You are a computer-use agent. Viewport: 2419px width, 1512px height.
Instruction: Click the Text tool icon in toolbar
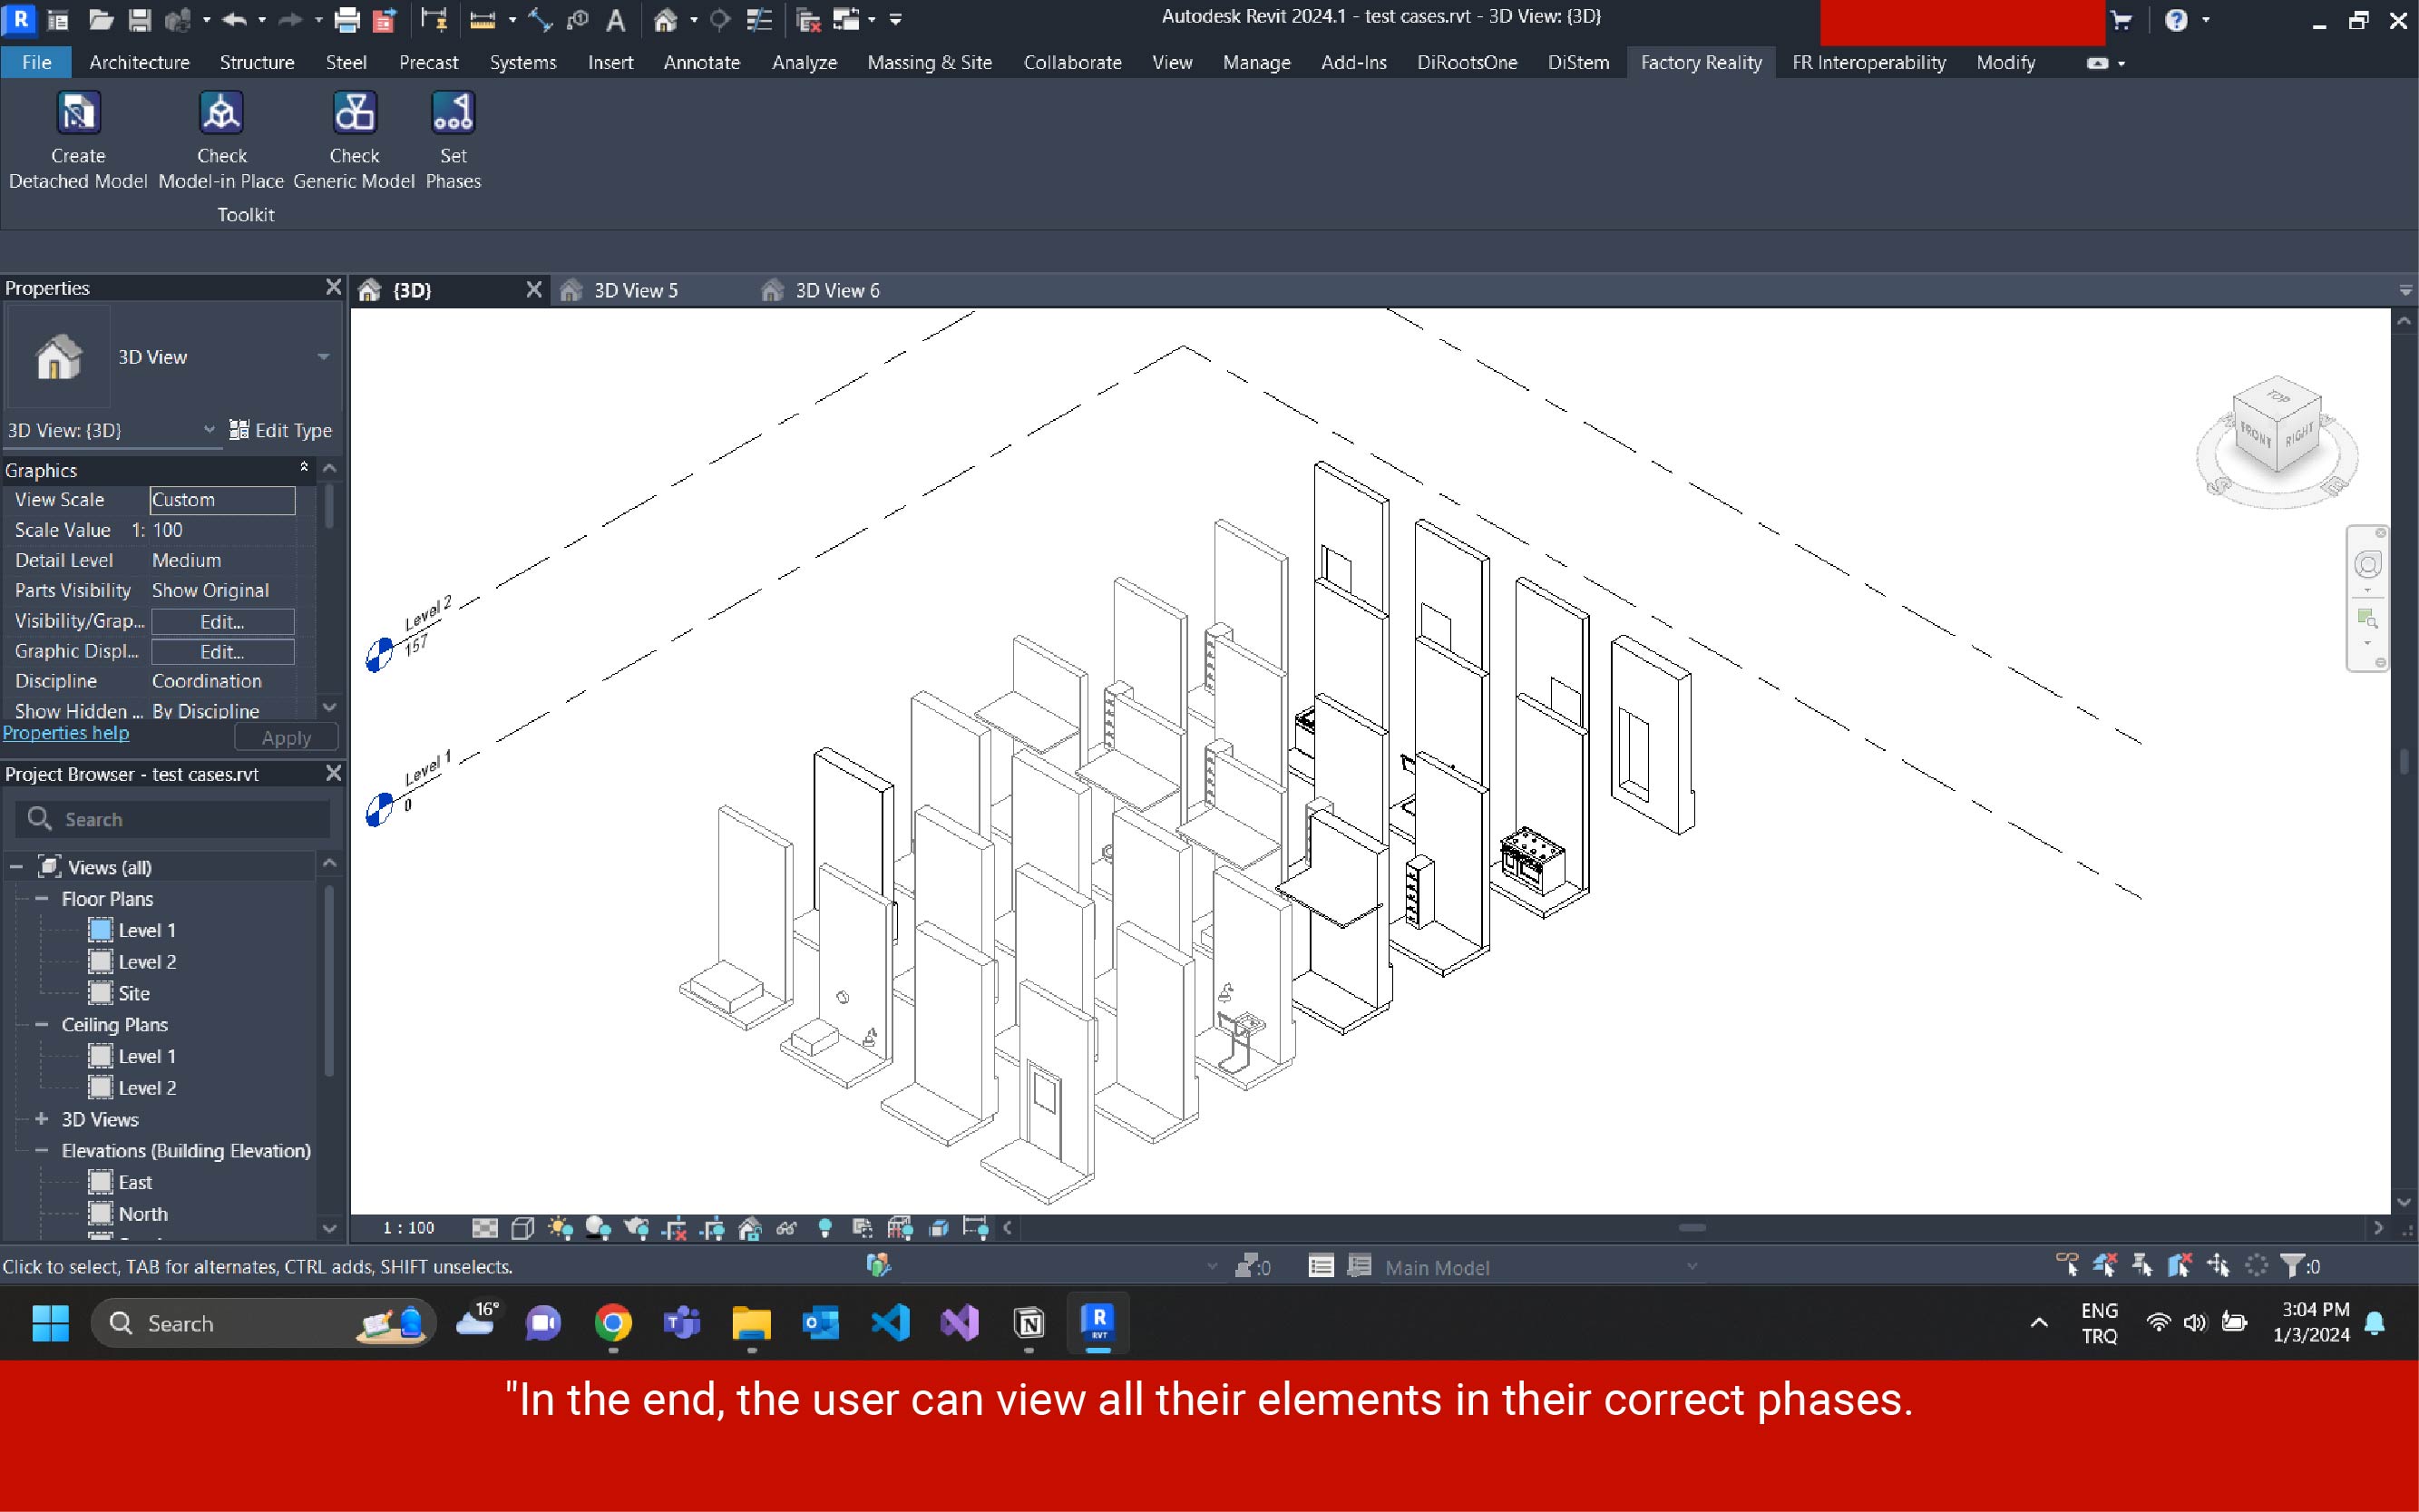point(616,19)
